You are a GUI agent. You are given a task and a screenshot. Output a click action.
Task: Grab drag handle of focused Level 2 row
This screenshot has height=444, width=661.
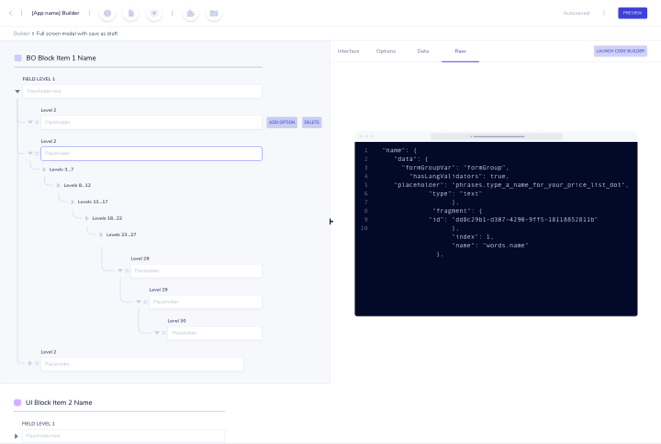pyautogui.click(x=37, y=153)
